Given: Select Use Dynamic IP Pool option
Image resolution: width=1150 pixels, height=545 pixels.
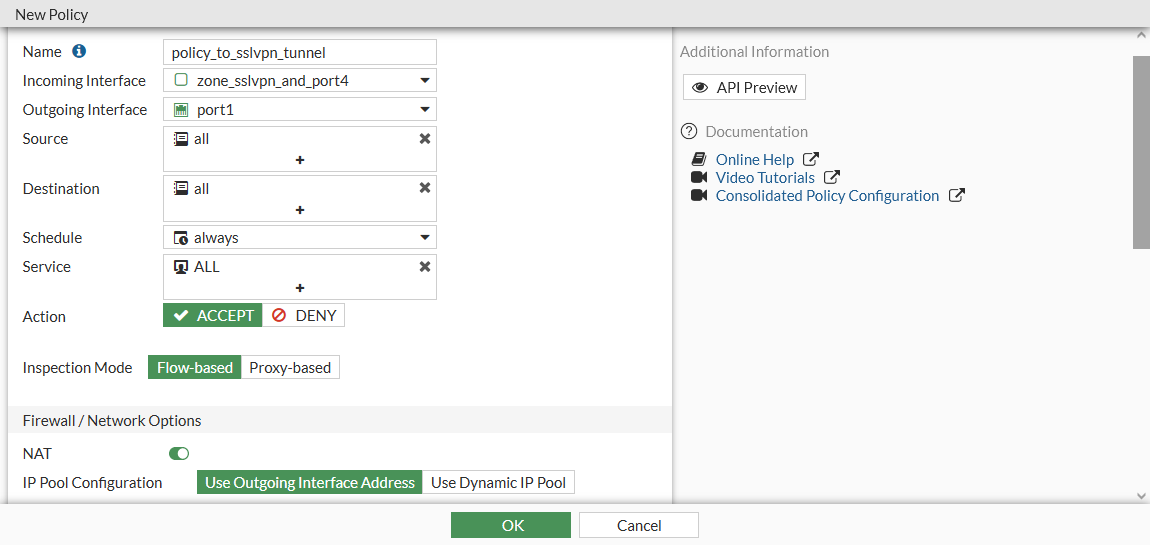Looking at the screenshot, I should [498, 483].
